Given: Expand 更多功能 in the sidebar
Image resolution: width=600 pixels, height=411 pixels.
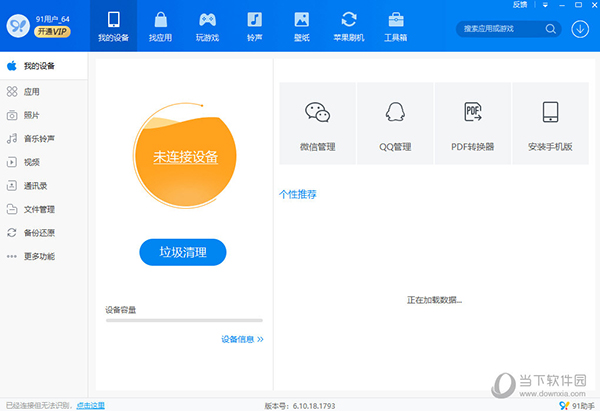Looking at the screenshot, I should coord(44,256).
